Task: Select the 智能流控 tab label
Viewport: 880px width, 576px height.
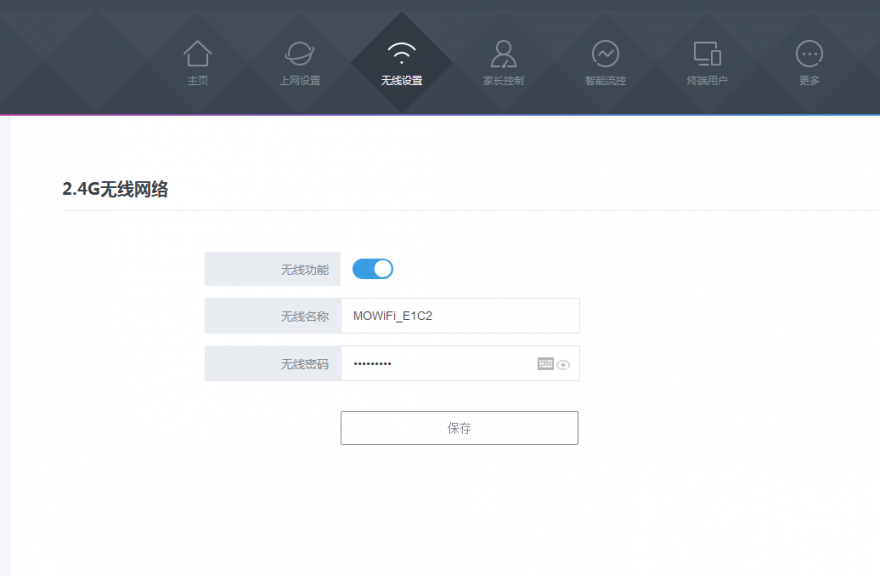Action: click(605, 81)
